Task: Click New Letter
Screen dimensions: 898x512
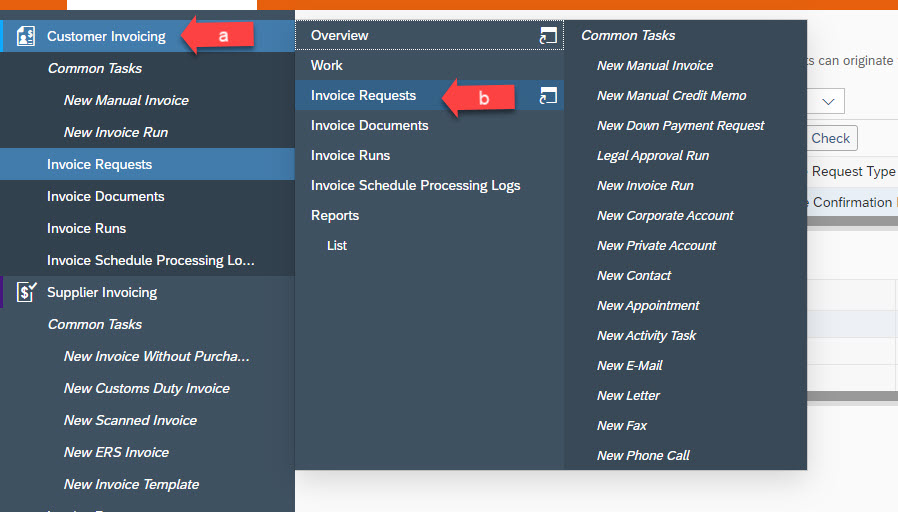Action: [x=629, y=396]
